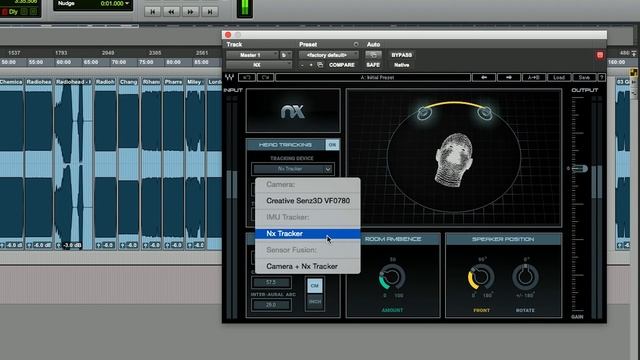Click the right speaker icon in room view

484,113
